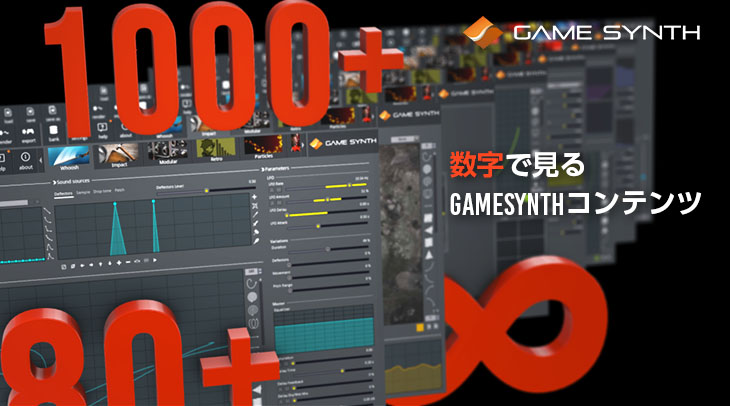Click the GameSynth logo in front window
Image resolution: width=730 pixels, height=406 pixels.
tap(343, 143)
